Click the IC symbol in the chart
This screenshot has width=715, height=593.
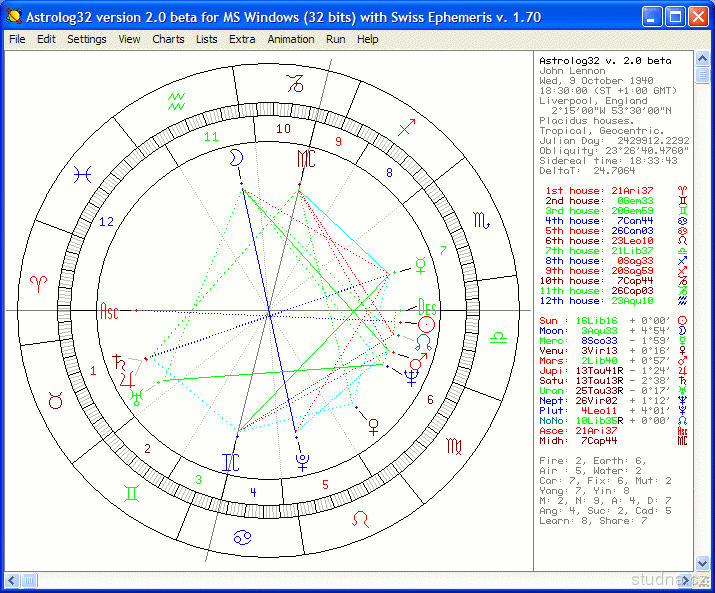(x=231, y=462)
